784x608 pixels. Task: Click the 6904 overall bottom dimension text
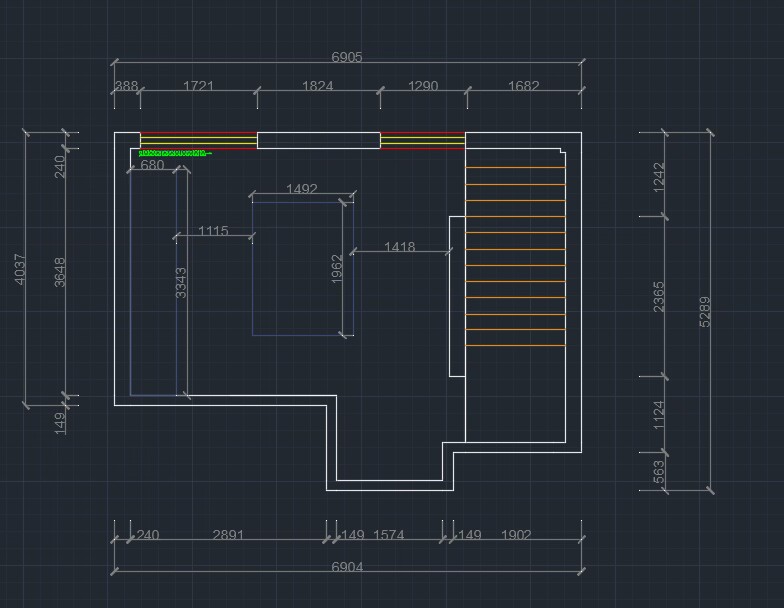(346, 567)
